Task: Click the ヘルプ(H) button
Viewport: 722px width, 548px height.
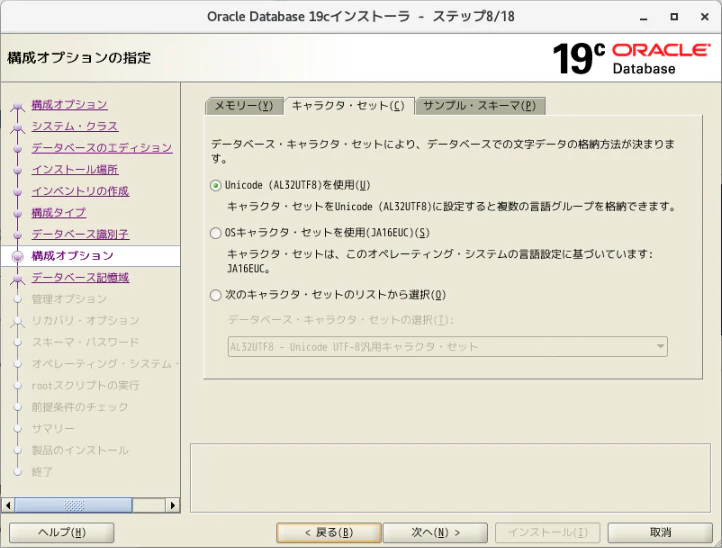Action: coord(62,533)
